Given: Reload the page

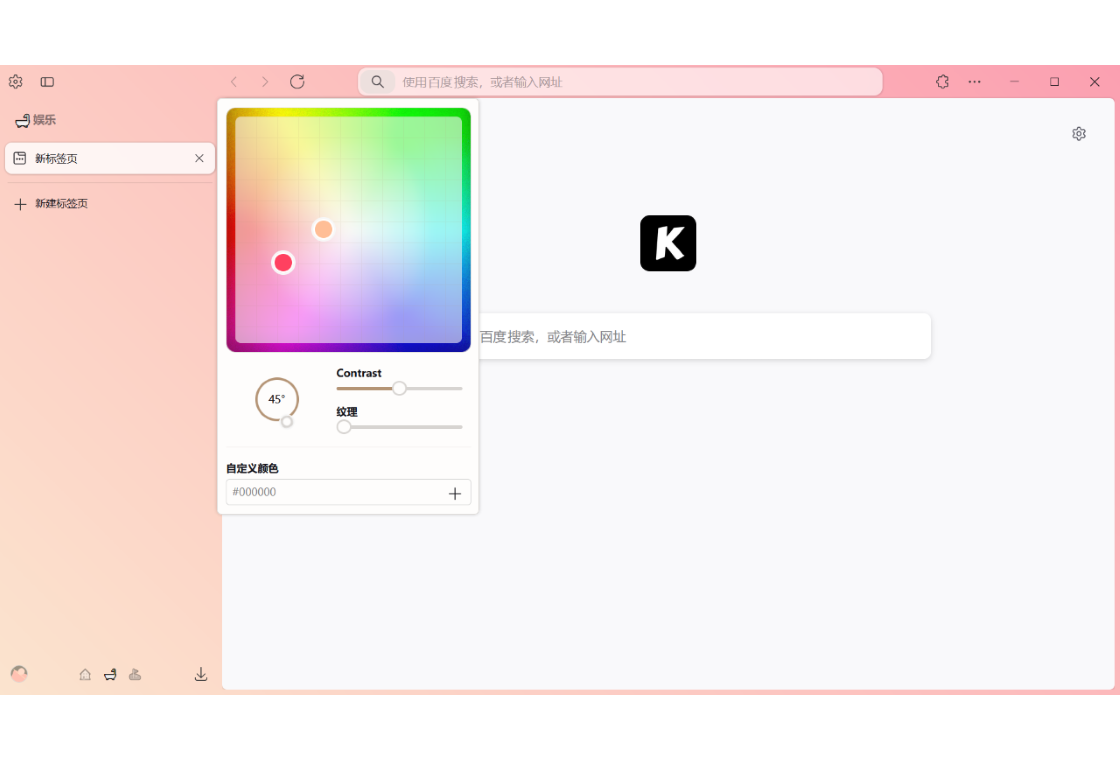Looking at the screenshot, I should click(x=297, y=82).
